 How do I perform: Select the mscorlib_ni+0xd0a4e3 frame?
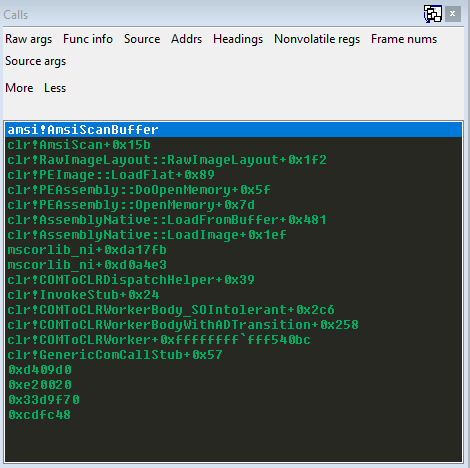click(234, 265)
